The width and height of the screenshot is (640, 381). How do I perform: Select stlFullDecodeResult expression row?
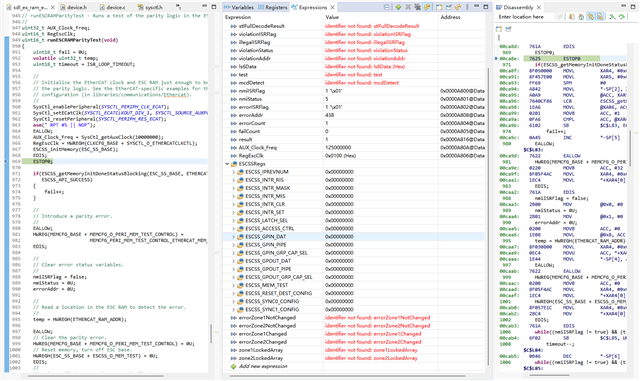[354, 26]
